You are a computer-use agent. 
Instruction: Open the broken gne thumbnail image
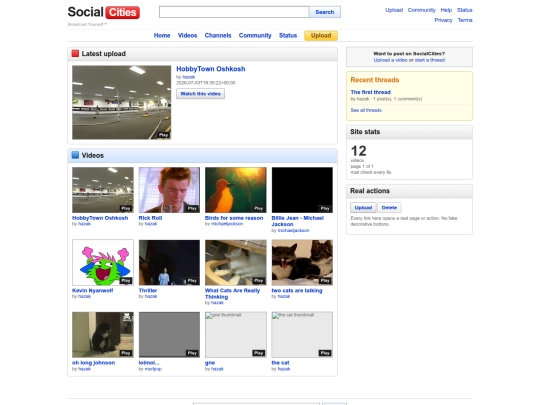pos(236,335)
